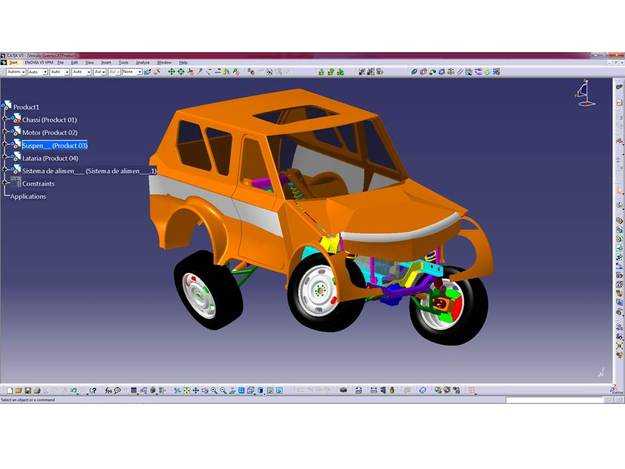Select Motor (Product 02) in tree
Image resolution: width=625 pixels, height=469 pixels.
50,133
